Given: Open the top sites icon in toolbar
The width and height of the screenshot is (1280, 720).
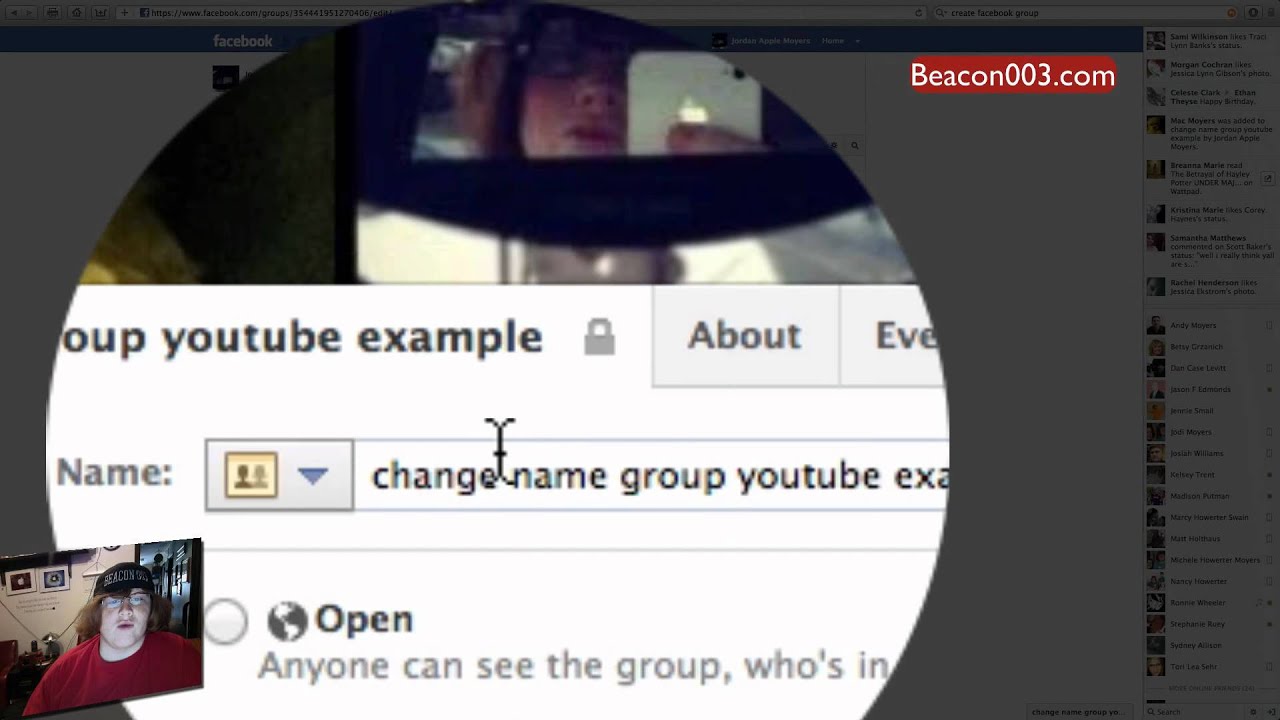Looking at the screenshot, I should point(100,13).
